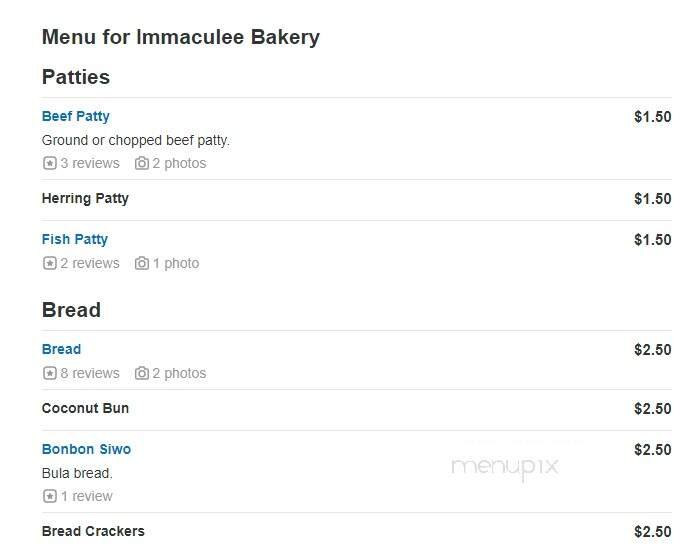This screenshot has height=549, width=684.
Task: View 1 photo of Fish Patty
Action: 175,263
